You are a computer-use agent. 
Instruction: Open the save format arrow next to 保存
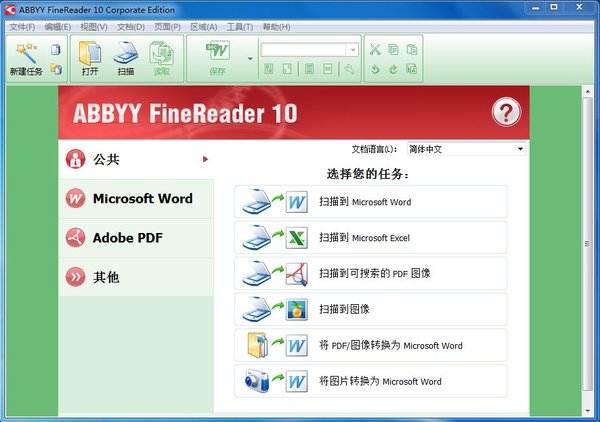pos(250,59)
